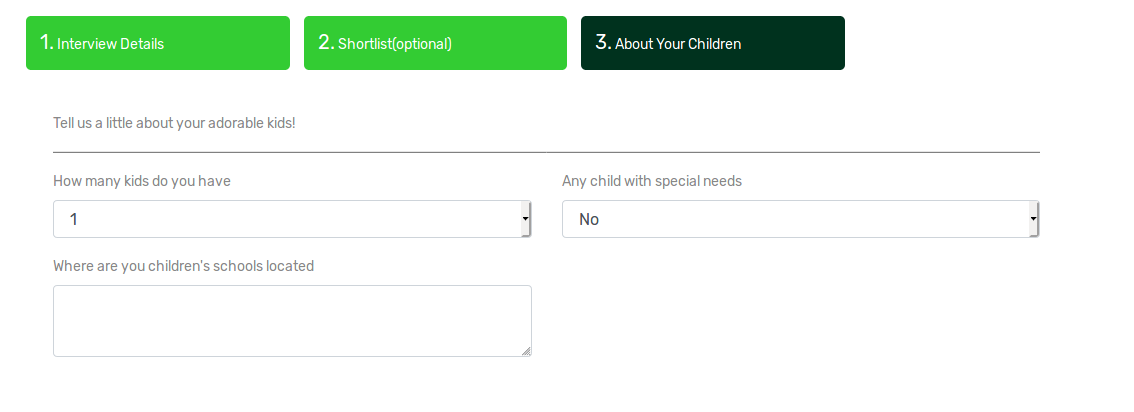Click the 'Any child with special needs' label
Image resolution: width=1134 pixels, height=412 pixels.
pos(652,181)
